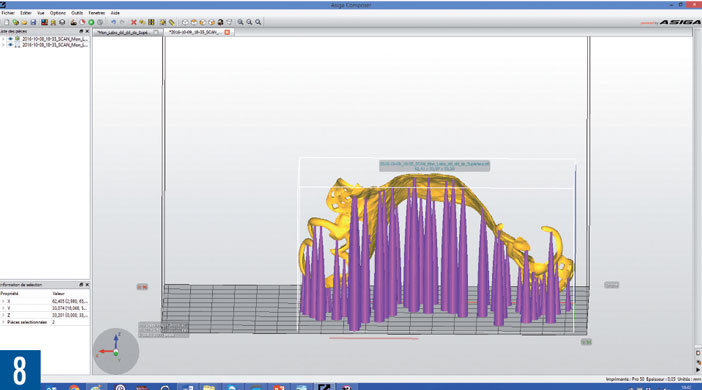Switch to the first document tab
This screenshot has height=390, width=702.
pyautogui.click(x=123, y=32)
